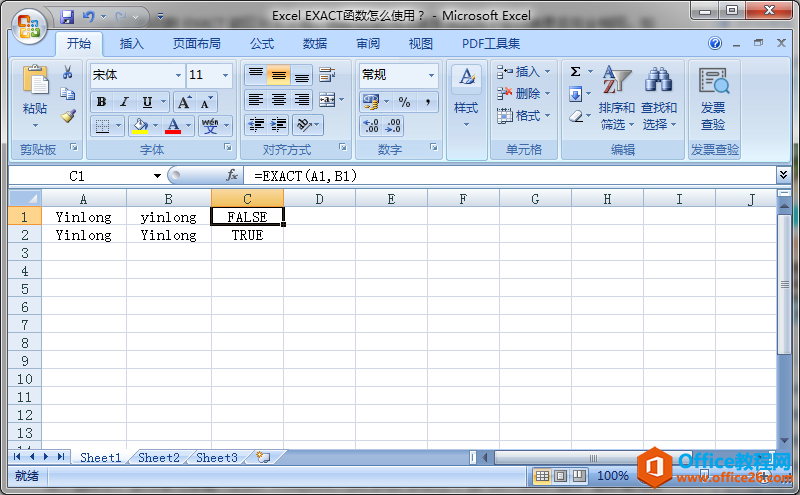Switch to the 页面布局 ribbon tab
This screenshot has height=495, width=800.
(x=196, y=43)
